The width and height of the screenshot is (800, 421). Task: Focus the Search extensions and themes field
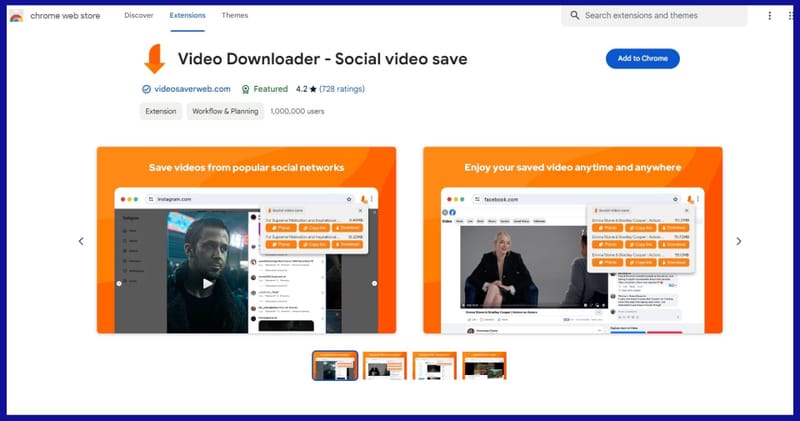pos(660,16)
